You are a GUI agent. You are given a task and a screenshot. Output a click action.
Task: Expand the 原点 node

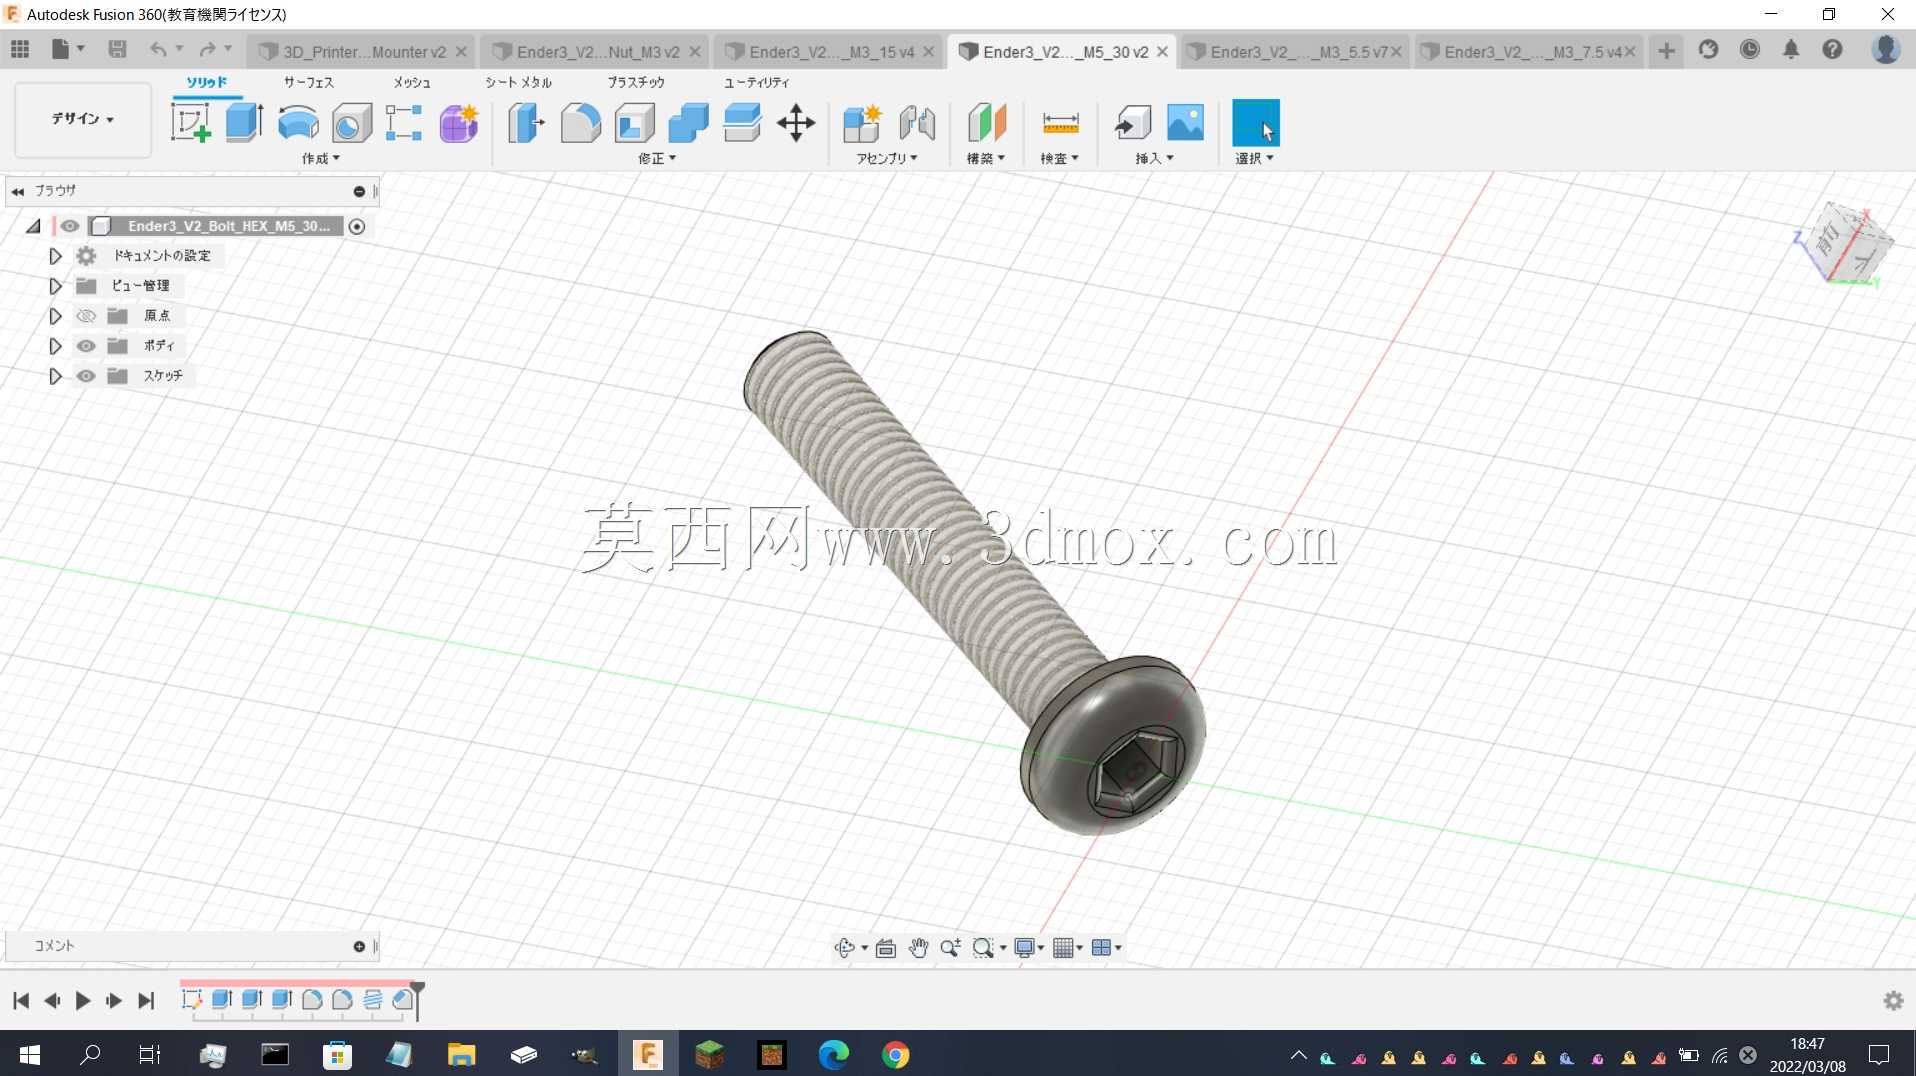[x=55, y=316]
